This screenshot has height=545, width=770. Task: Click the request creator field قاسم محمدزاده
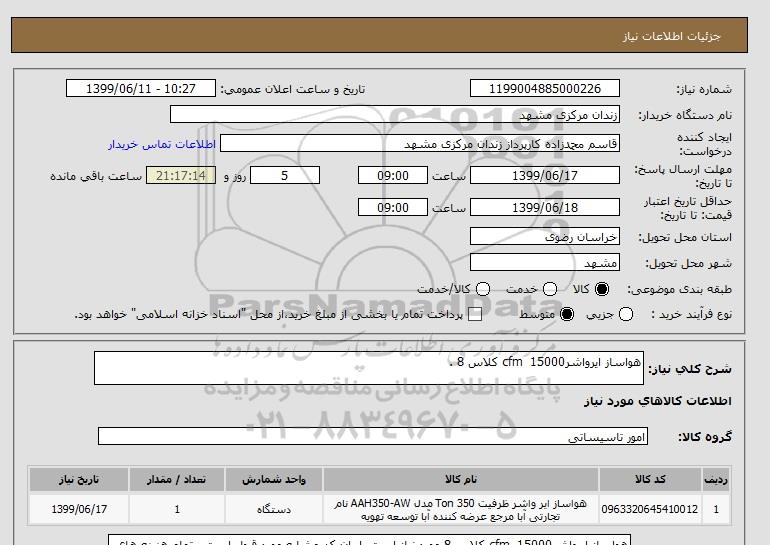(420, 144)
